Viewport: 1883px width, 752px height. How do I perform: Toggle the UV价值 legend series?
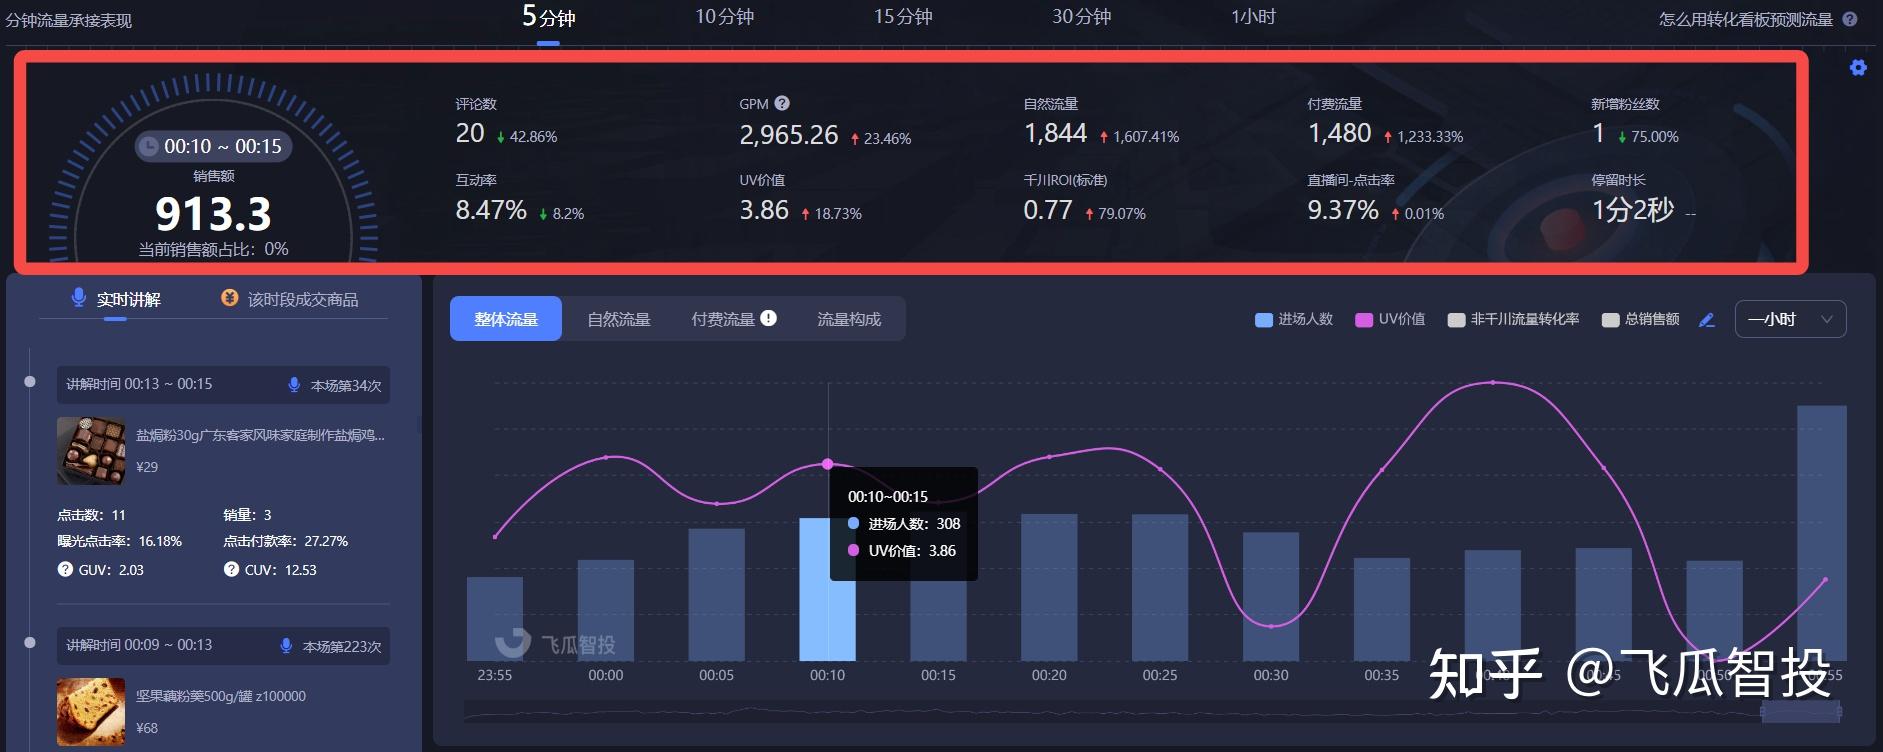pyautogui.click(x=1389, y=319)
